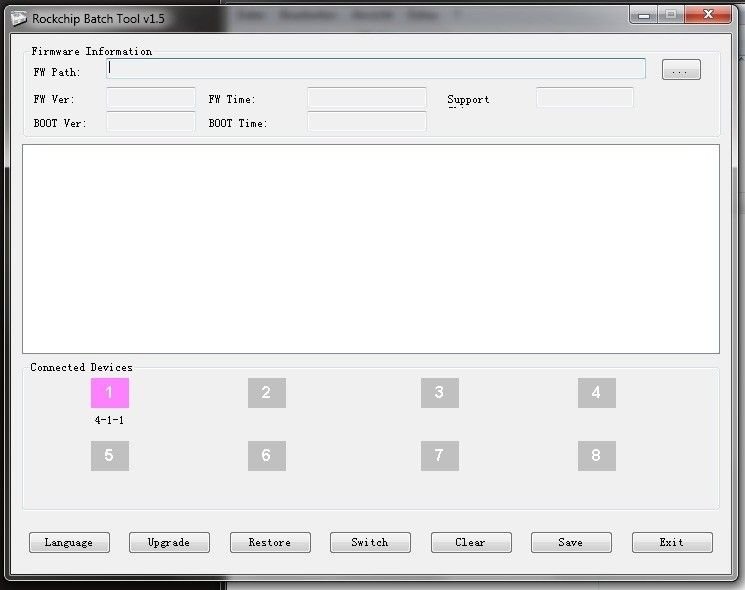Select device slot 5
The height and width of the screenshot is (590, 745).
(110, 456)
